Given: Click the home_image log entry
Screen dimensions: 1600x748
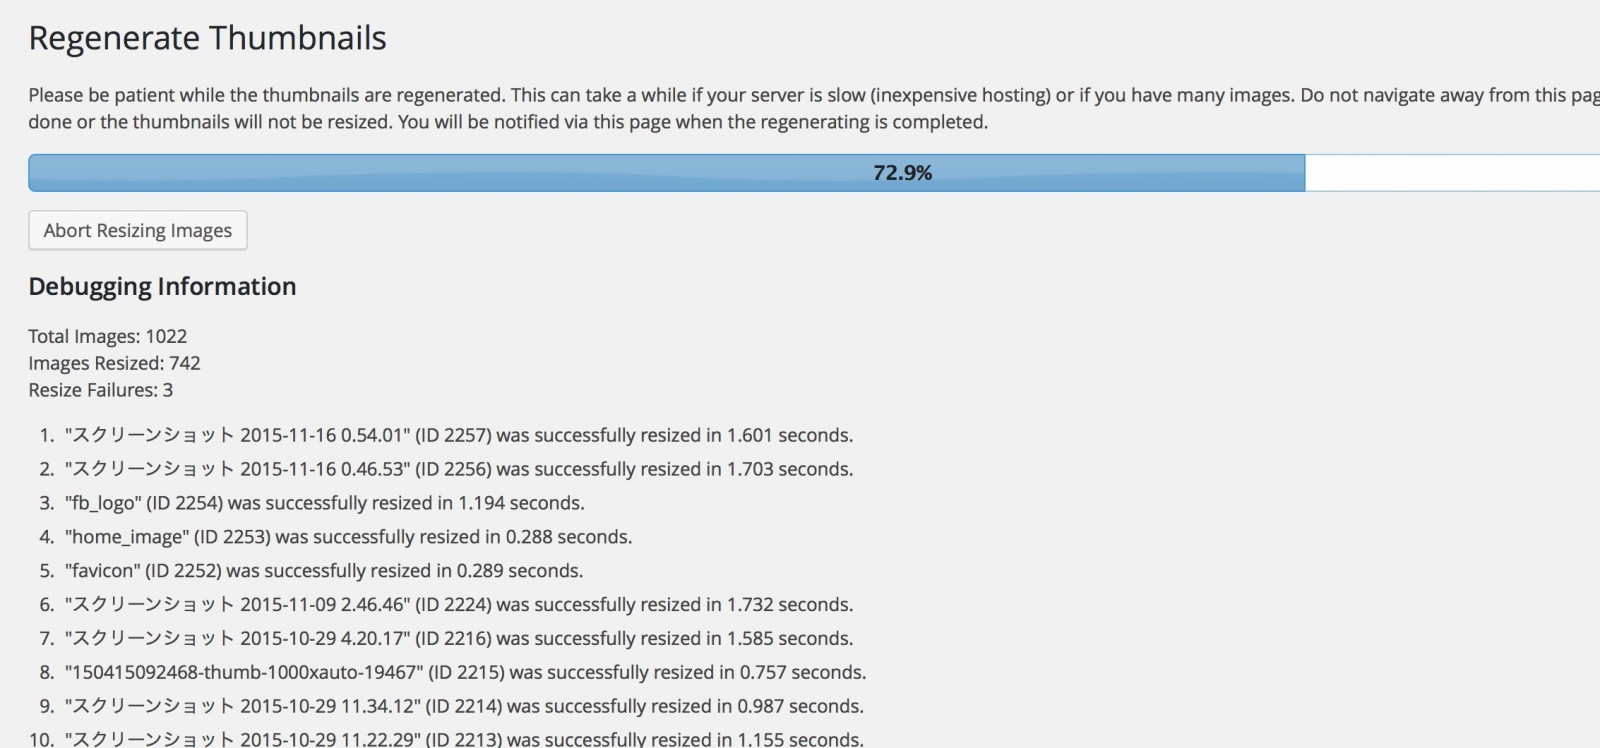Looking at the screenshot, I should coord(349,537).
